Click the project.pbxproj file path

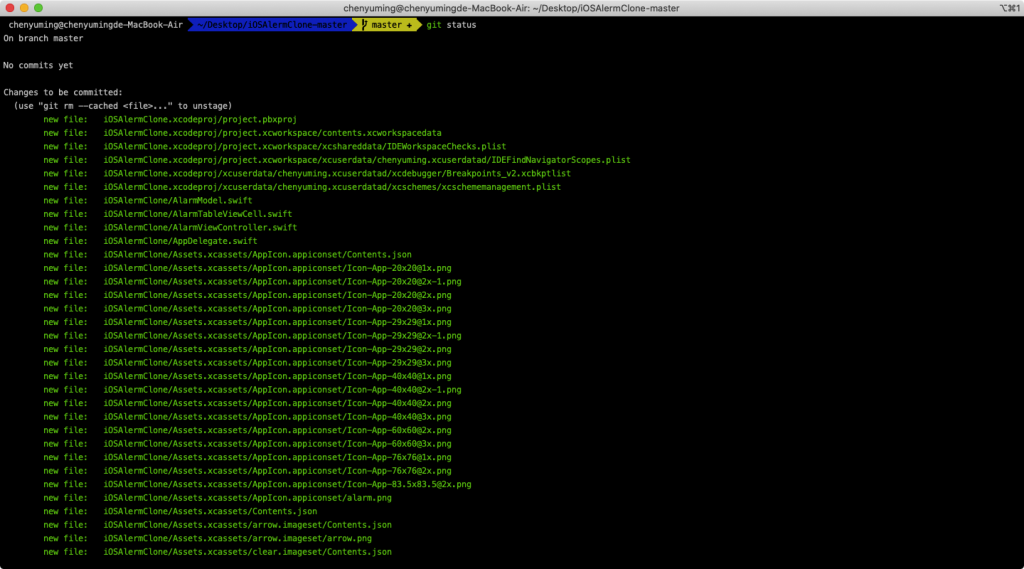(200, 120)
